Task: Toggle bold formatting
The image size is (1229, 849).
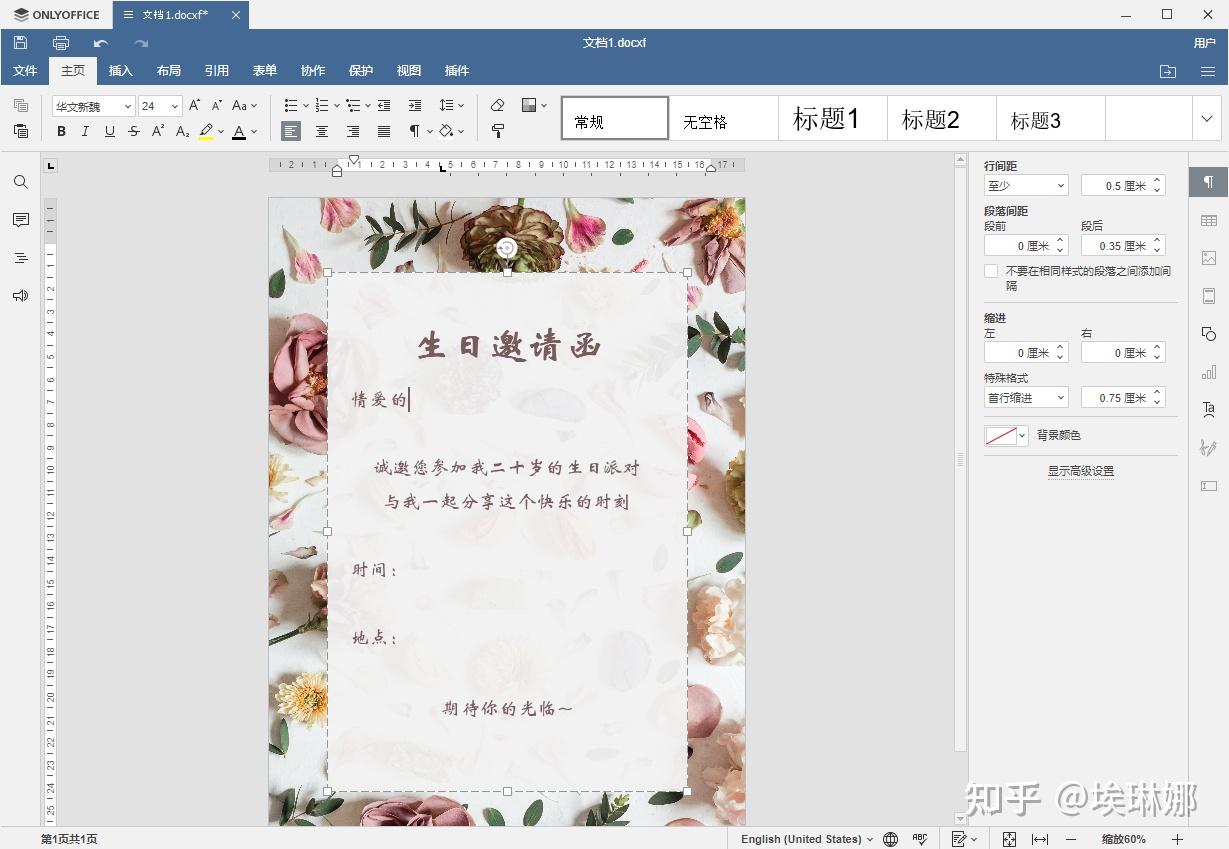Action: [x=61, y=131]
